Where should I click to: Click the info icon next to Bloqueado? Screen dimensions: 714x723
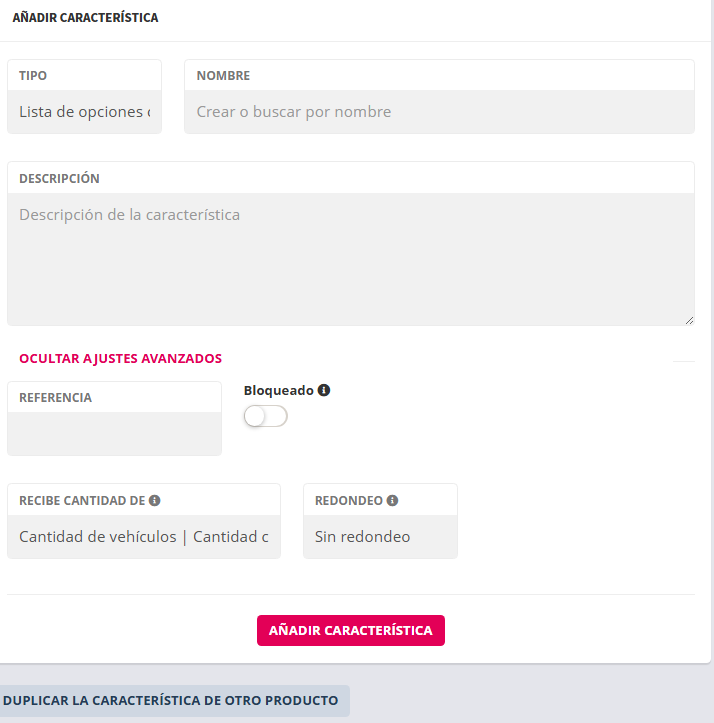pyautogui.click(x=324, y=390)
